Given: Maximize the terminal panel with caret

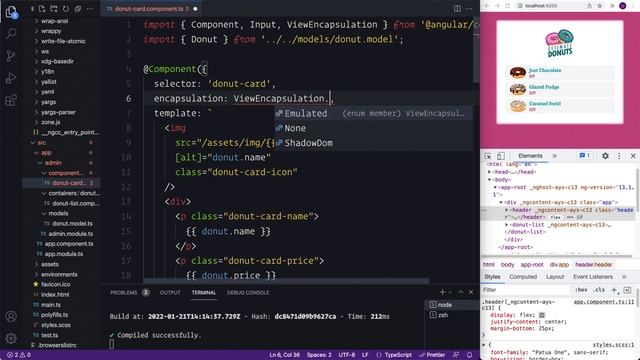Looking at the screenshot, I should click(461, 292).
